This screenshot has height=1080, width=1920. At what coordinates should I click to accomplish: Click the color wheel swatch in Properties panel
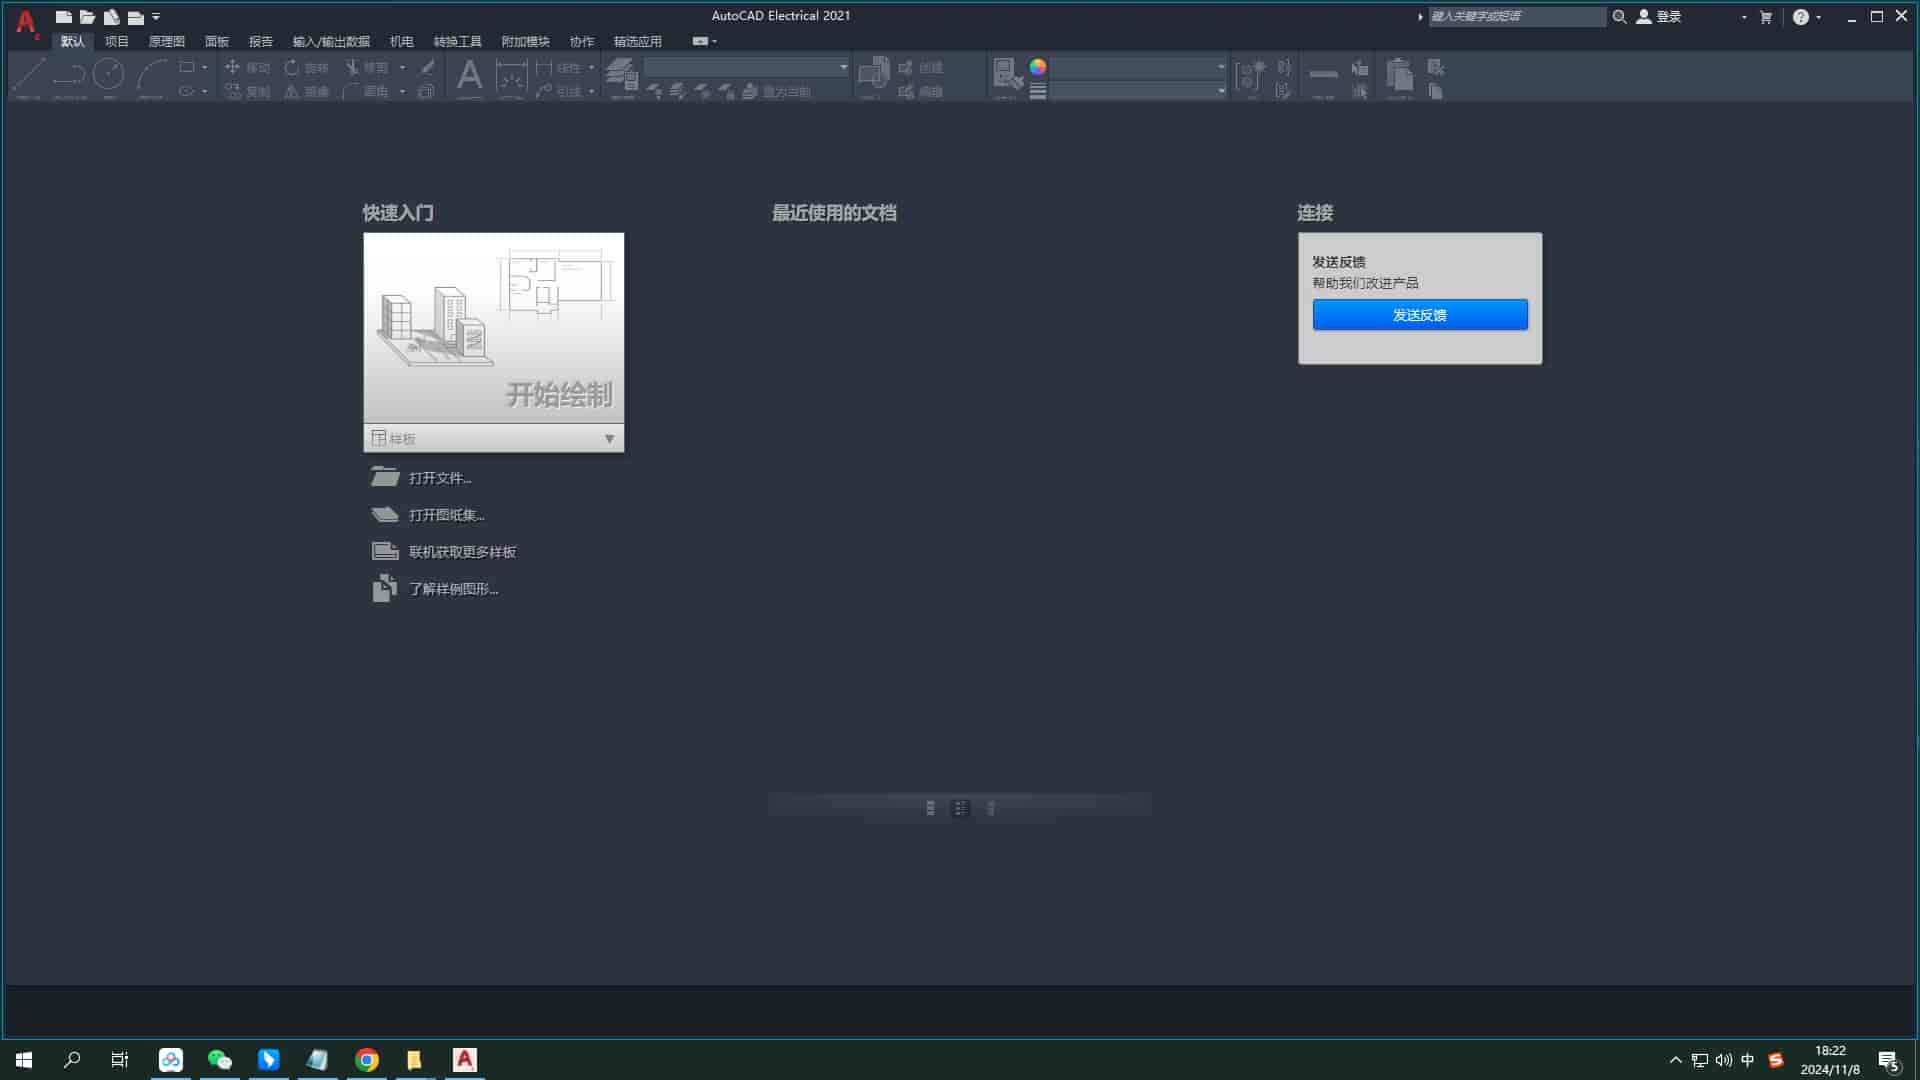(x=1039, y=67)
